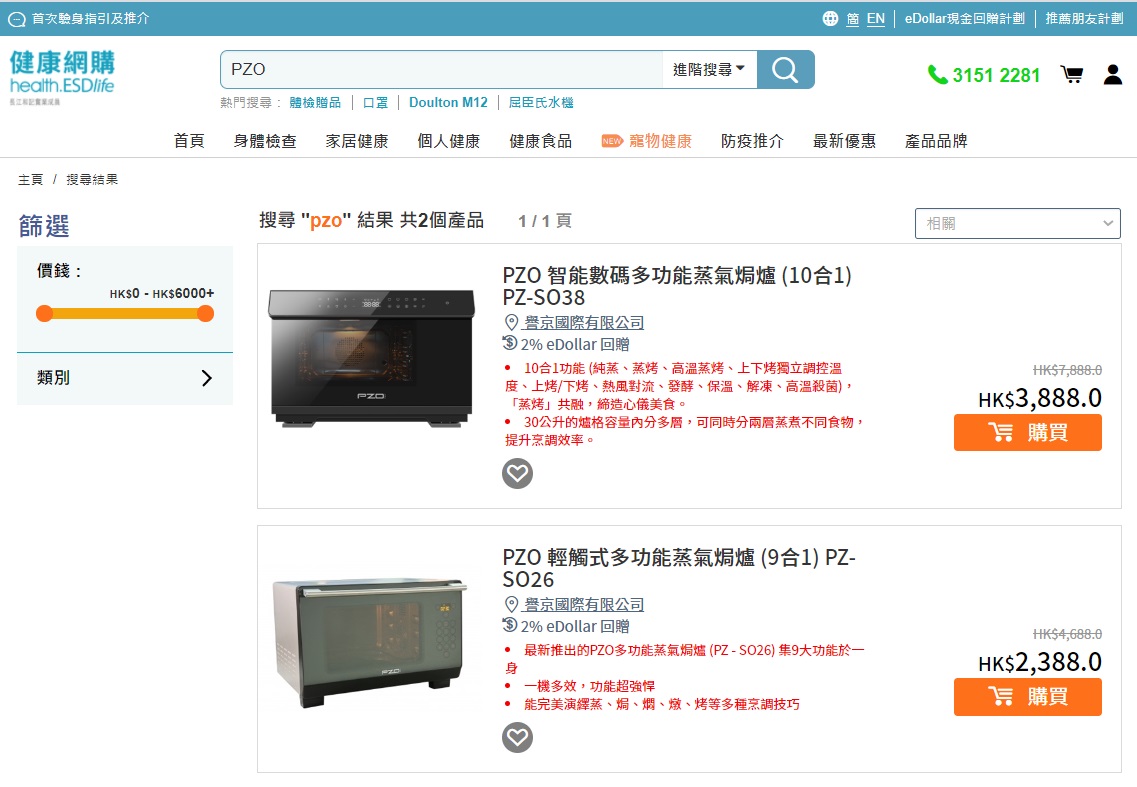This screenshot has width=1137, height=787.
Task: Click eDollar rebate icon on PZ-SO38
Action: point(510,343)
